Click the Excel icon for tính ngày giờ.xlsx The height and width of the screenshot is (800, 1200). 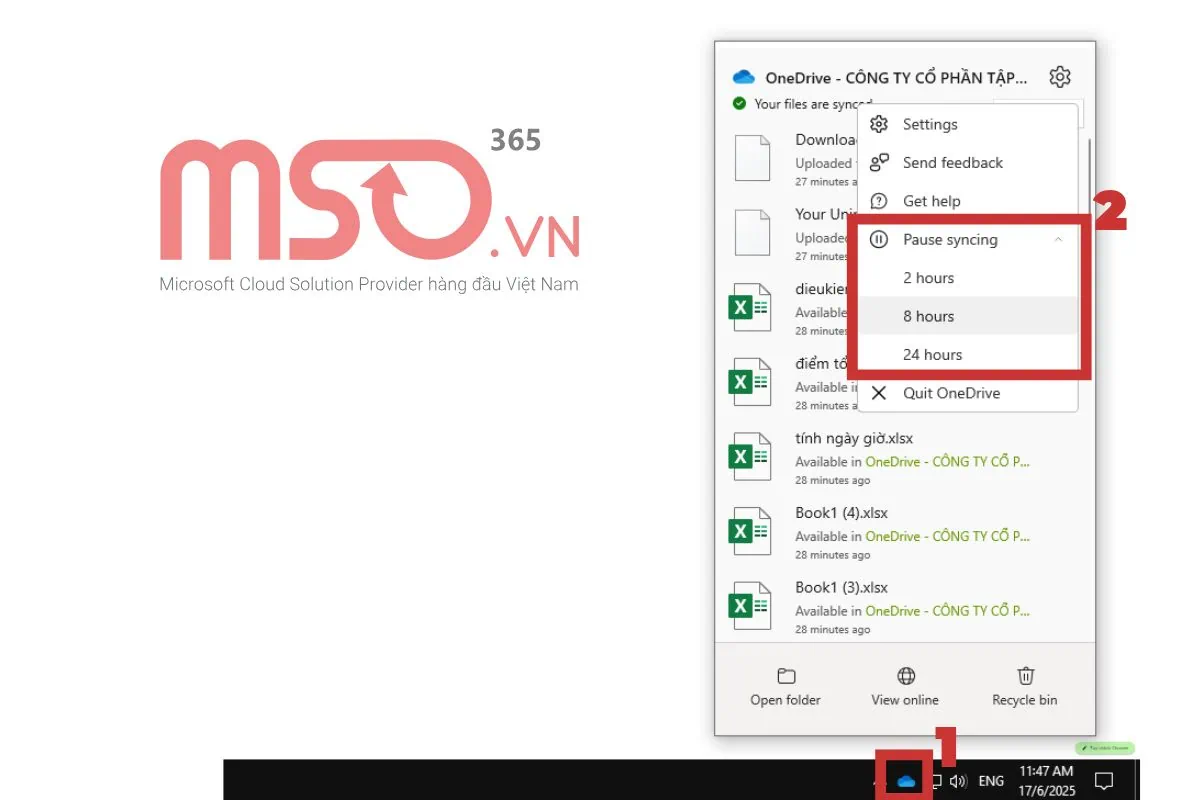pos(750,457)
